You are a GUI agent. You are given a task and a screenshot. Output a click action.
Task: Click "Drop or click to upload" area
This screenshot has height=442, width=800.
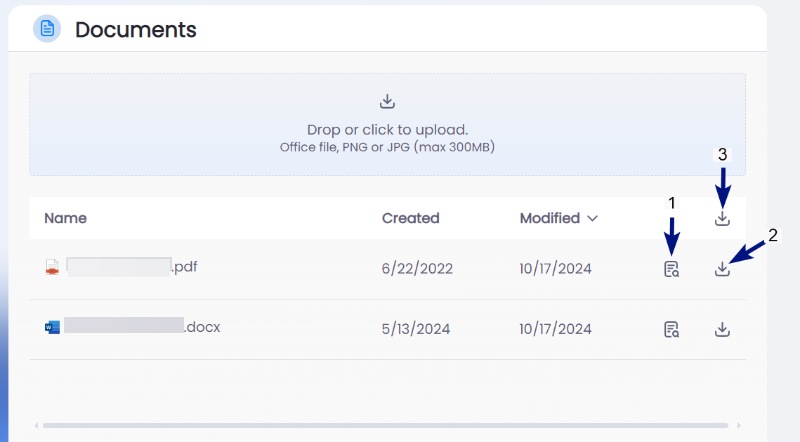387,125
